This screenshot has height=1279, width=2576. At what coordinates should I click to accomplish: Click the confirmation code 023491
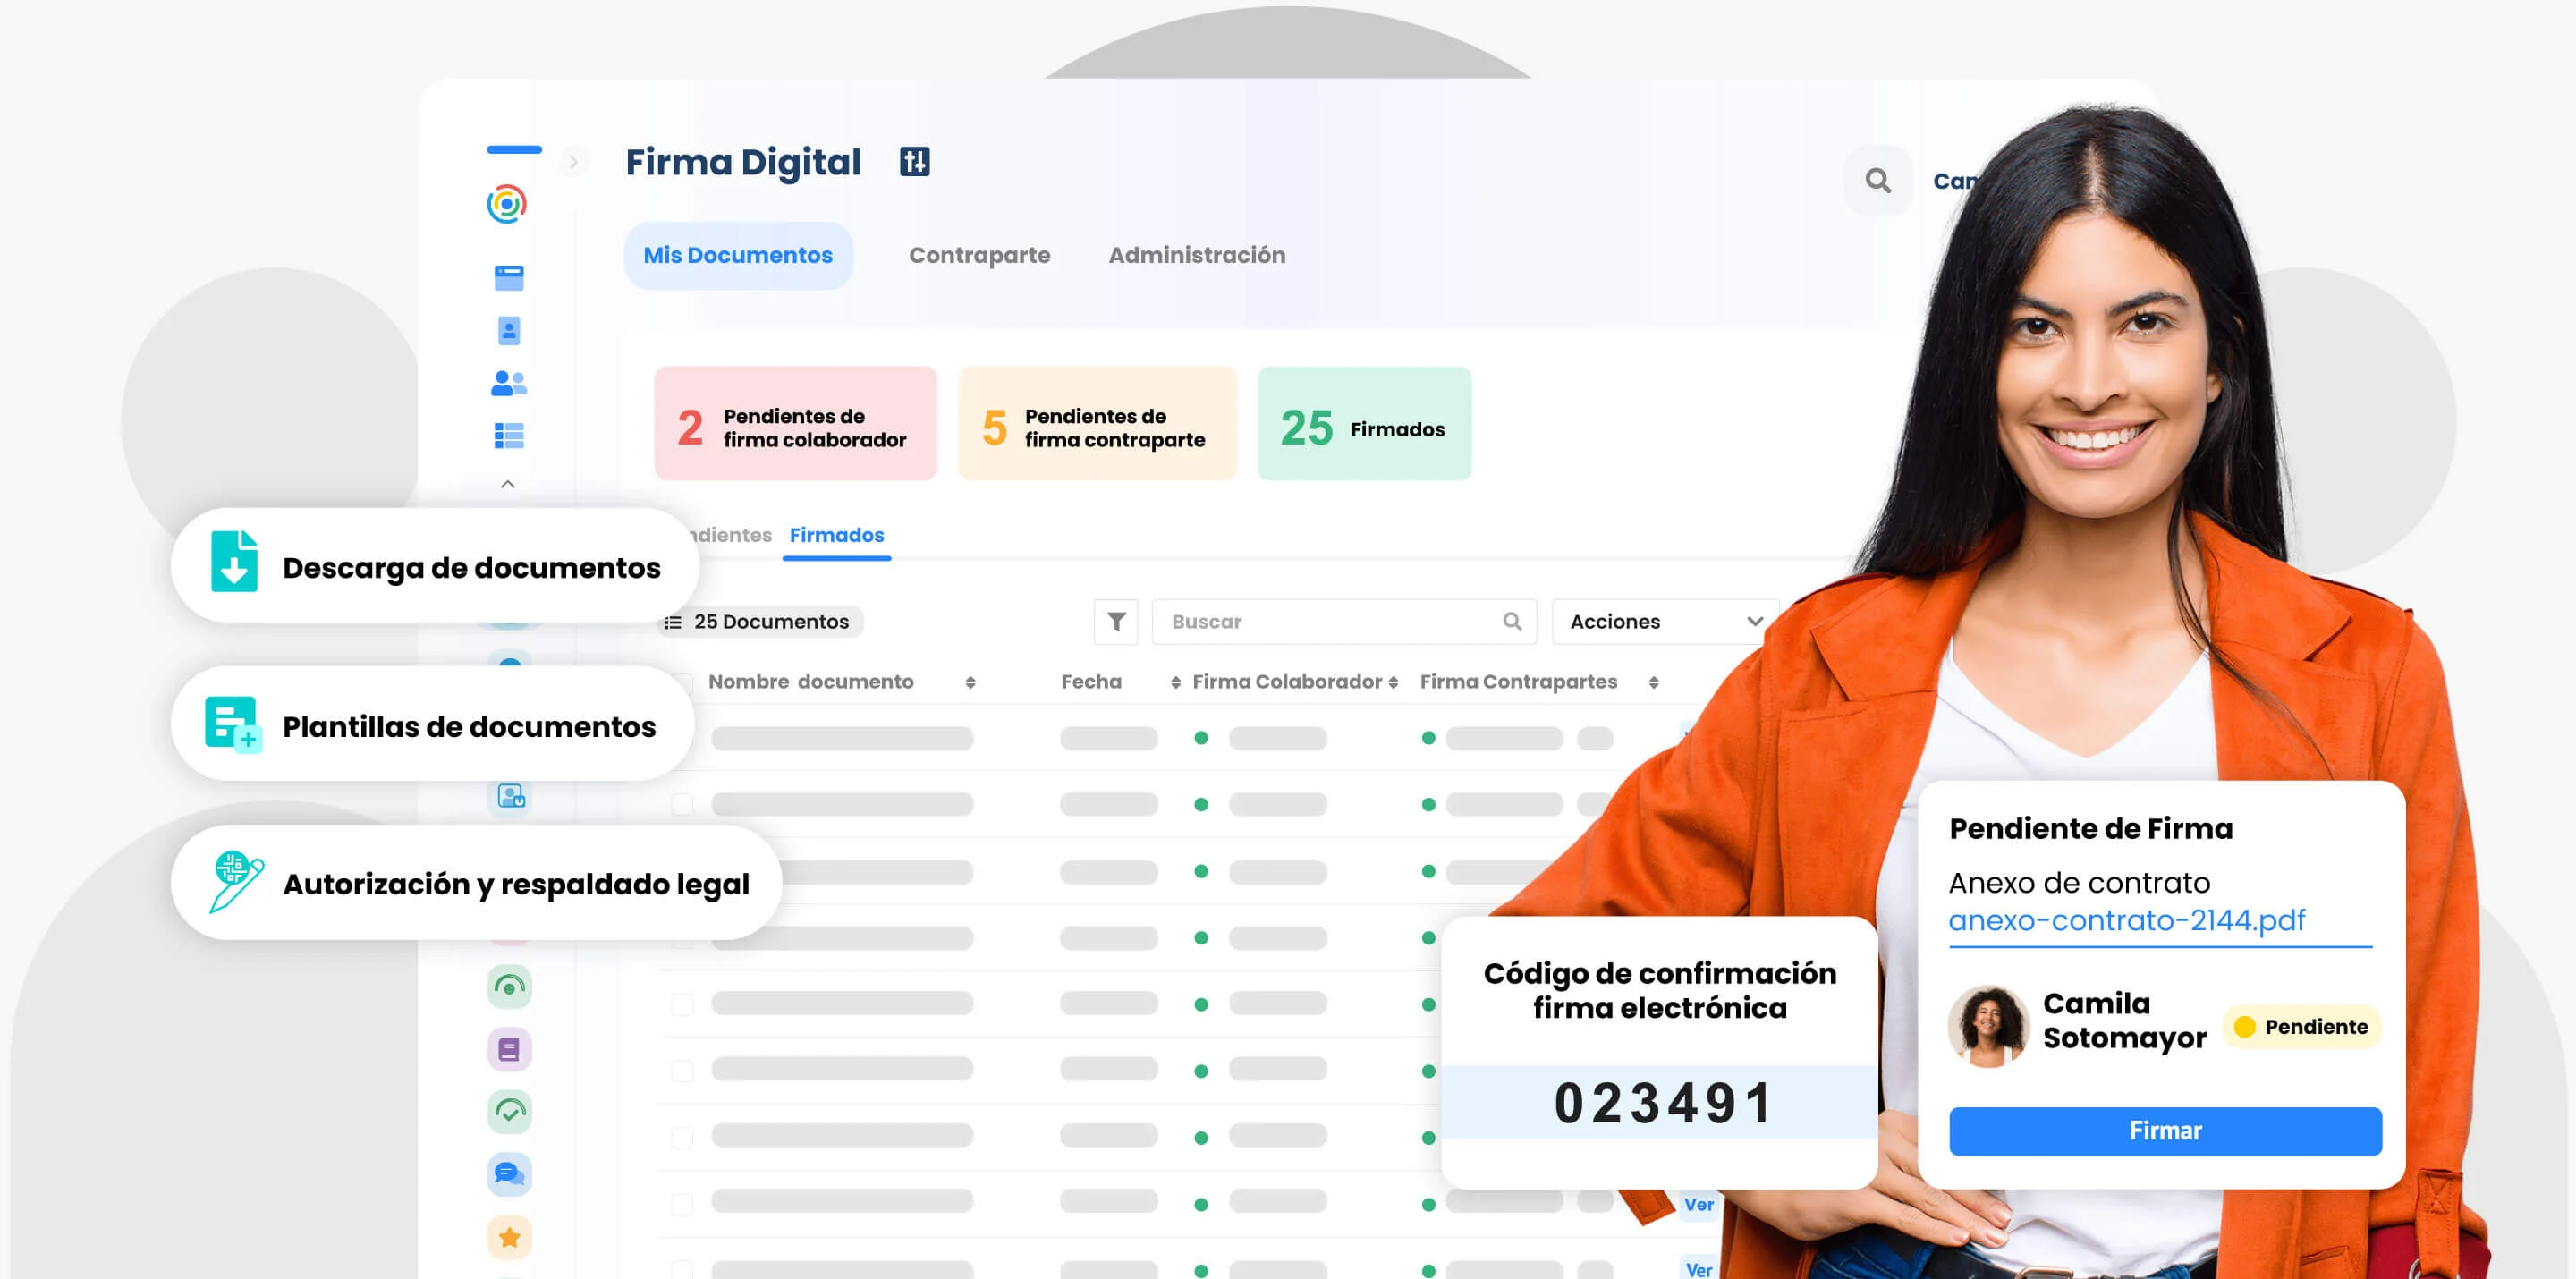coord(1663,1103)
